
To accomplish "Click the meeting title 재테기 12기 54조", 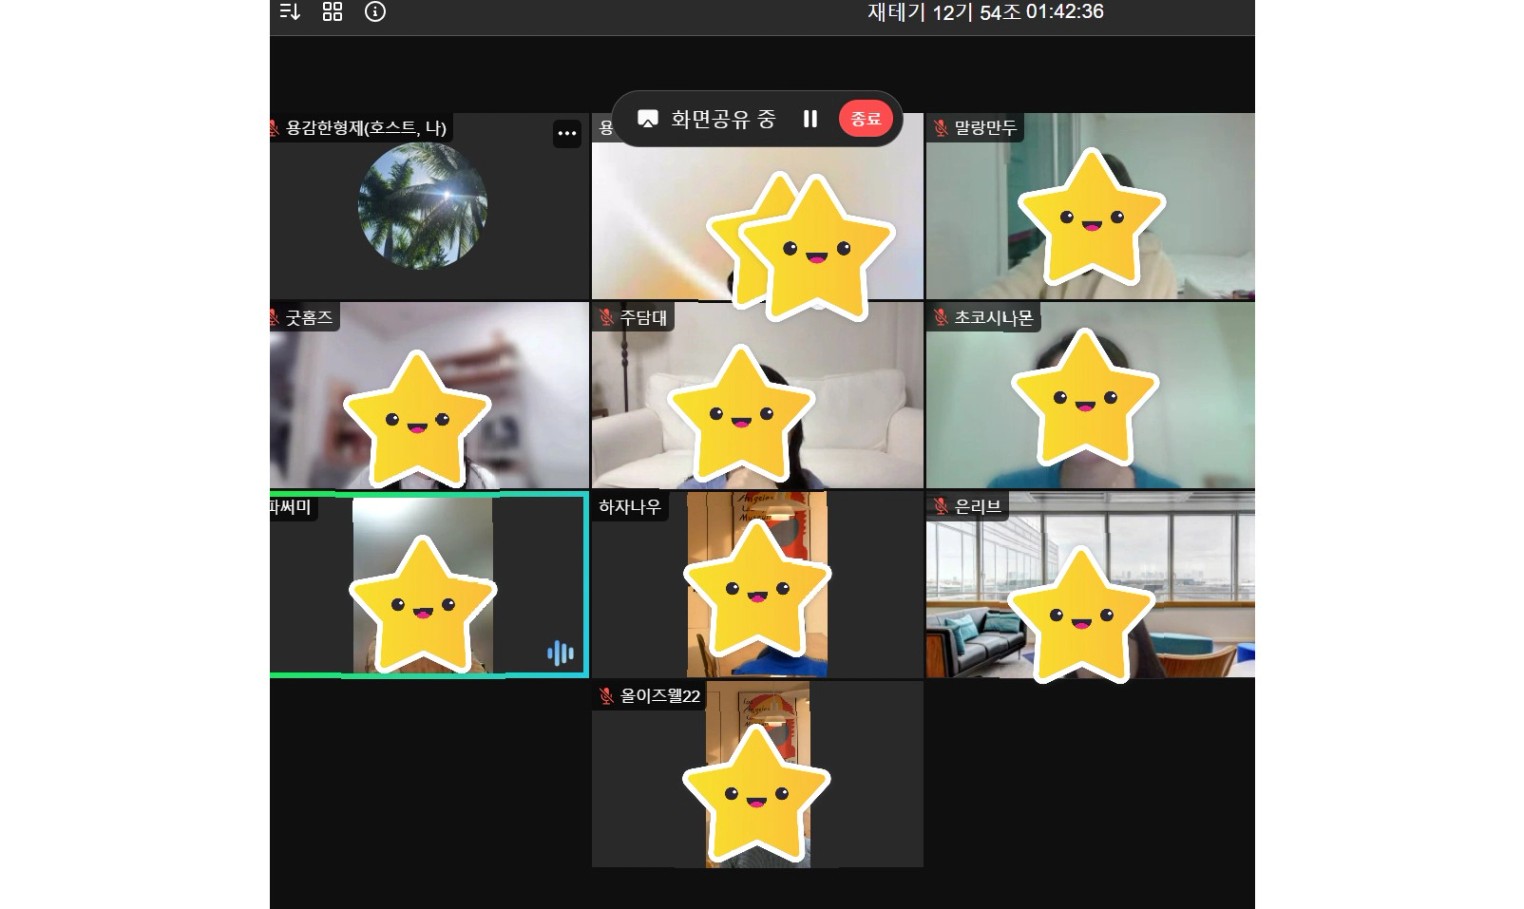I will (x=943, y=12).
